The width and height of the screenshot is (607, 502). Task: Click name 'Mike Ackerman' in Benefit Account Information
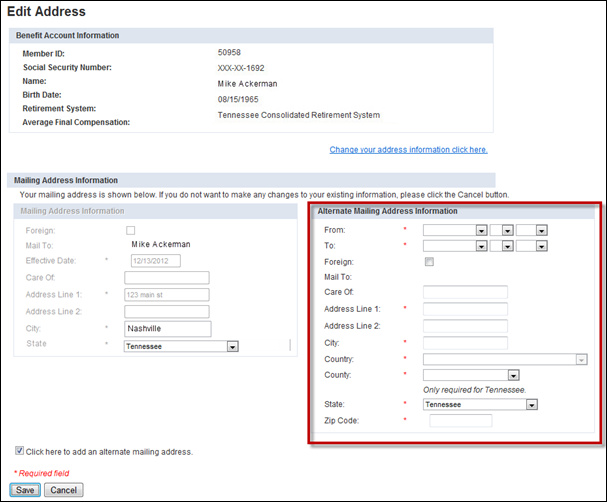pyautogui.click(x=247, y=84)
